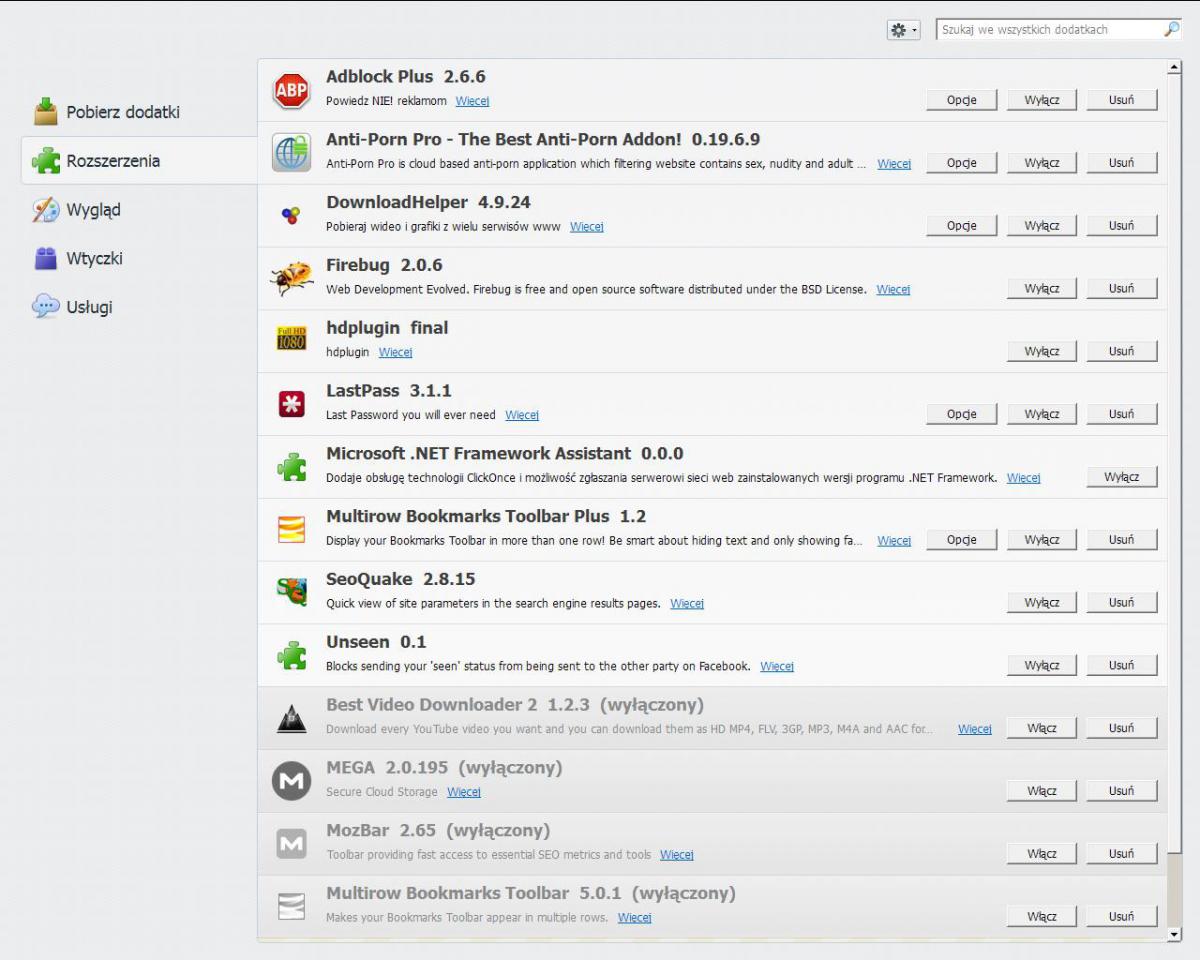Screen dimensions: 1200x960
Task: Switch to the Wygląd section
Action: pos(77,209)
